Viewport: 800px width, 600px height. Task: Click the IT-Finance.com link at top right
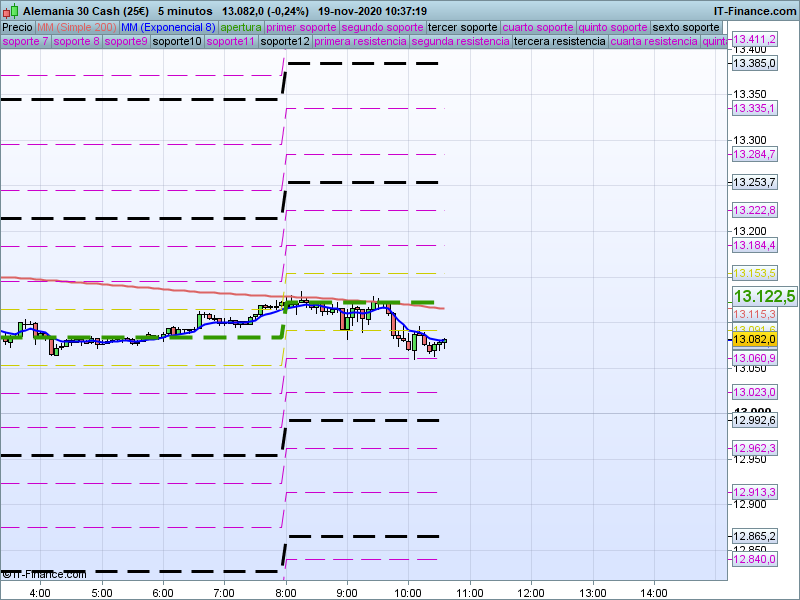[x=754, y=11]
